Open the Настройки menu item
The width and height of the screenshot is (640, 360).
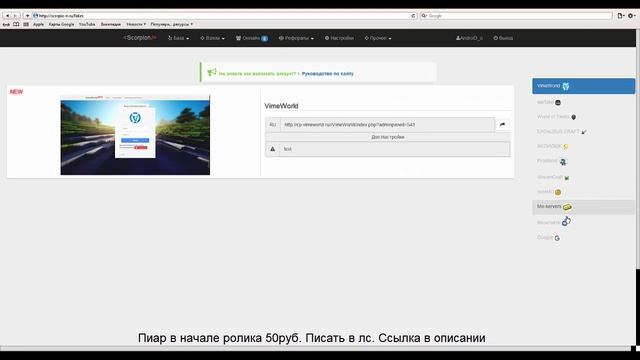[339, 38]
